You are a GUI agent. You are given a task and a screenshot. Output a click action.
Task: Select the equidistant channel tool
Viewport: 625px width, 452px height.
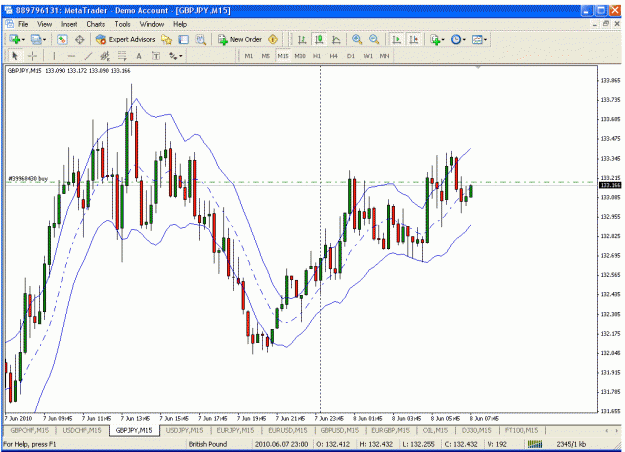pyautogui.click(x=105, y=56)
